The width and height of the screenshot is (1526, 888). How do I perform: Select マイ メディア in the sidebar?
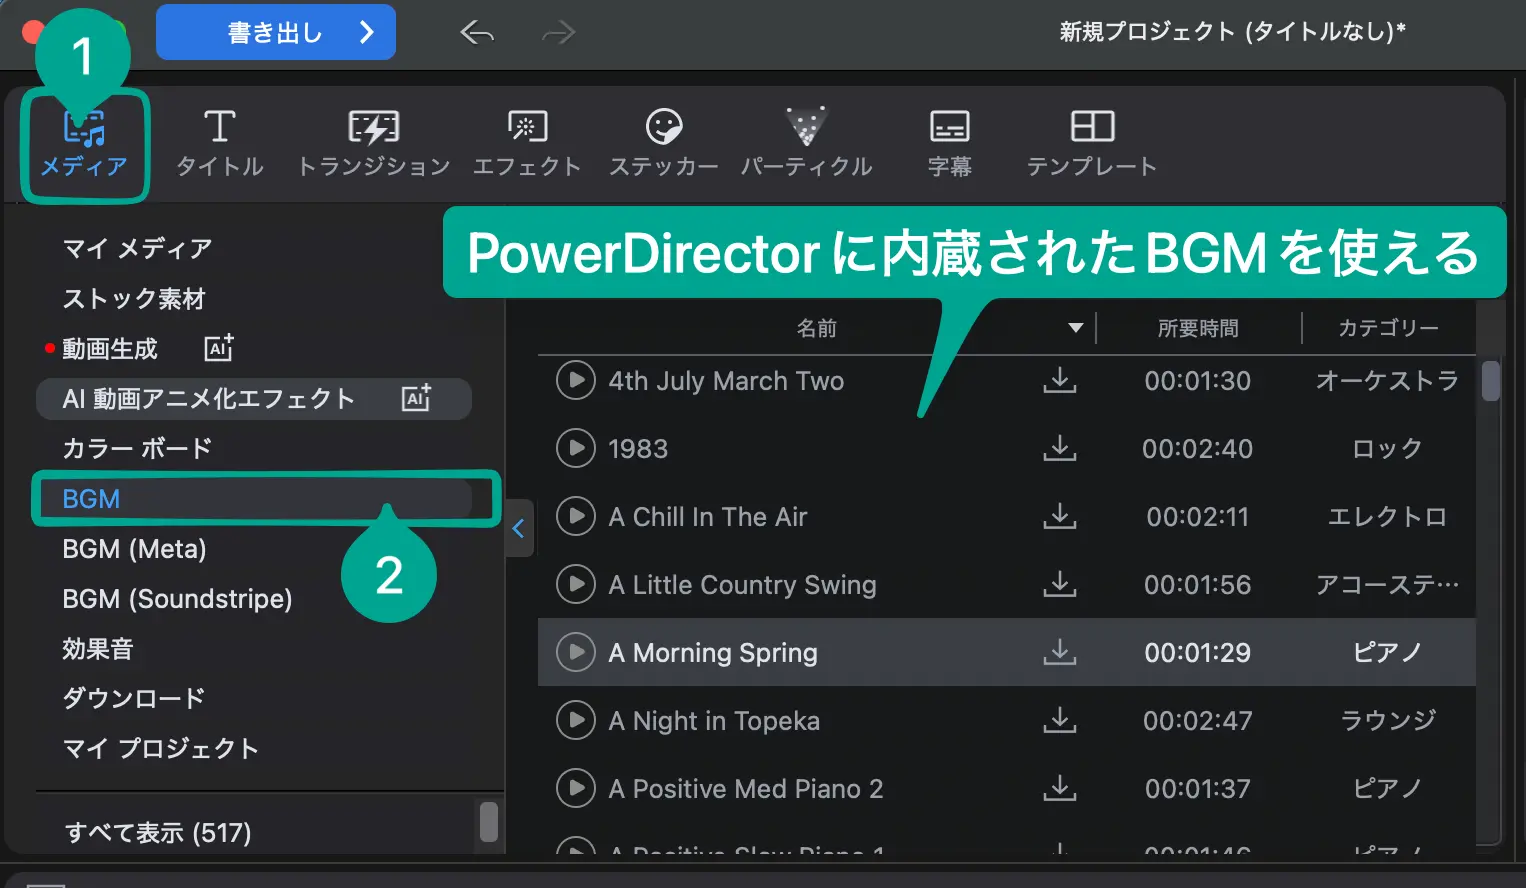click(138, 248)
